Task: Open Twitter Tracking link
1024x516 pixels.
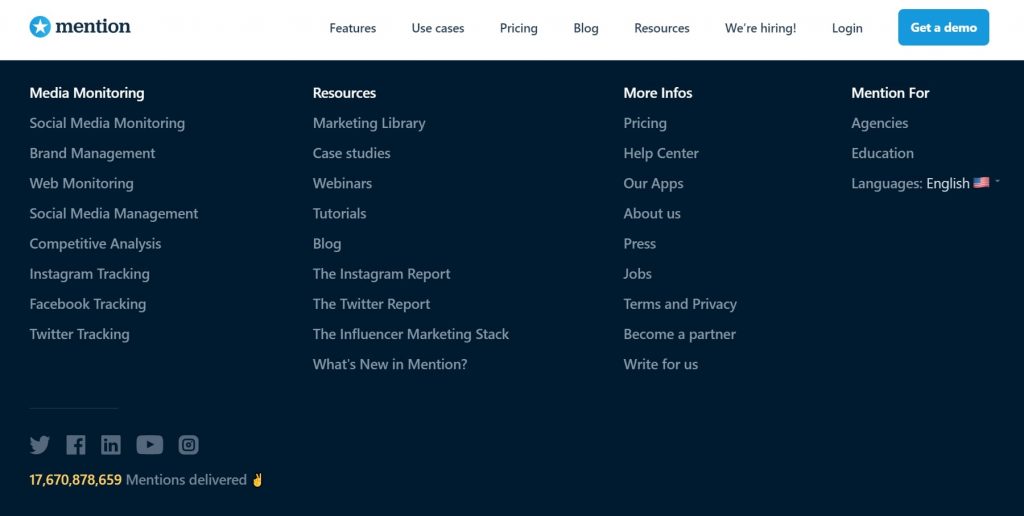Action: [x=80, y=334]
